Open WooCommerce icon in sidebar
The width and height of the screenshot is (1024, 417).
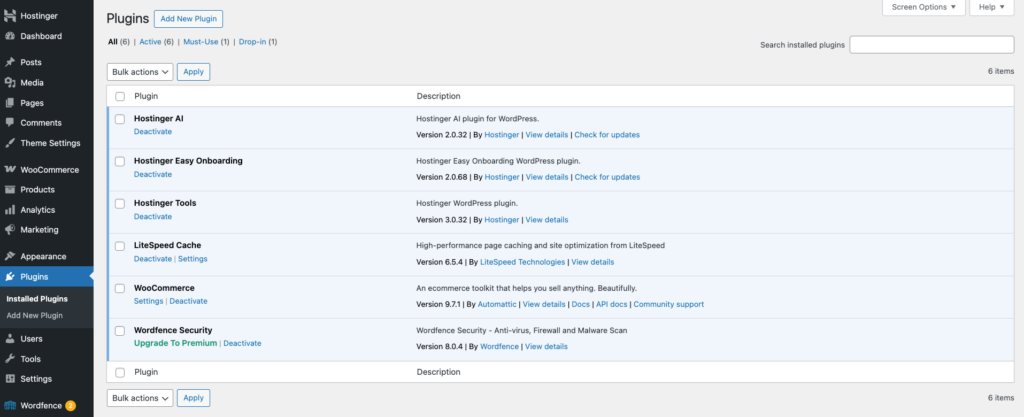click(9, 169)
